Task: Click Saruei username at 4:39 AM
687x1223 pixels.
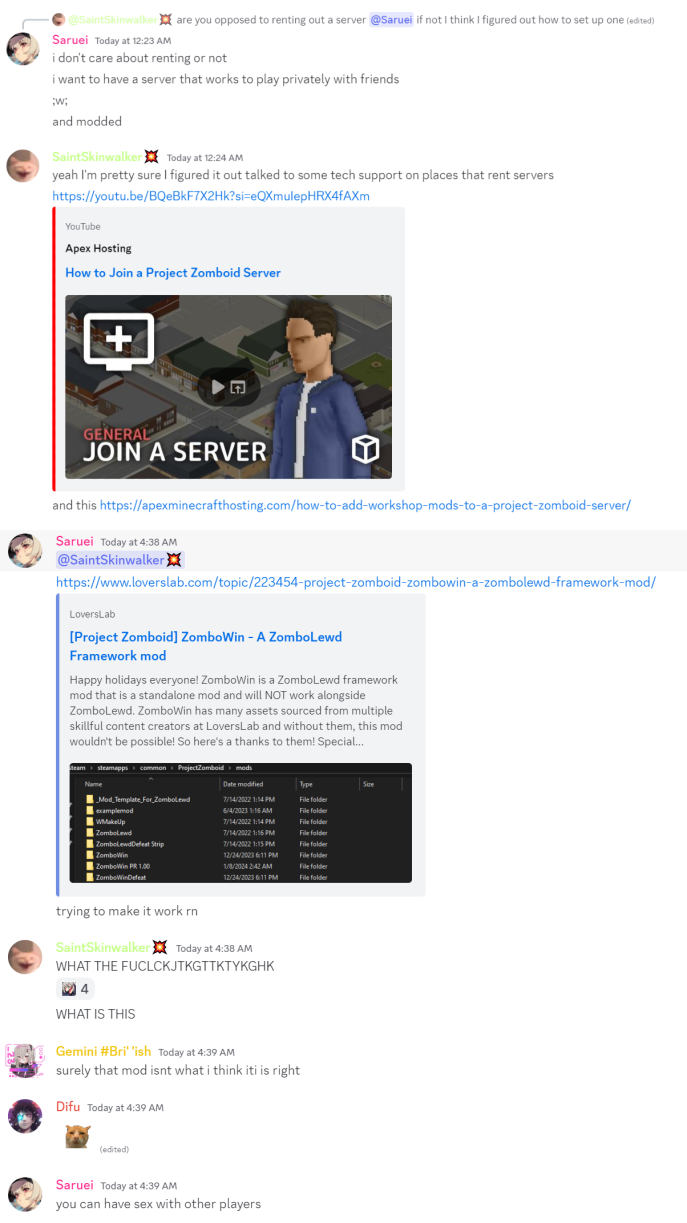Action: 75,1185
